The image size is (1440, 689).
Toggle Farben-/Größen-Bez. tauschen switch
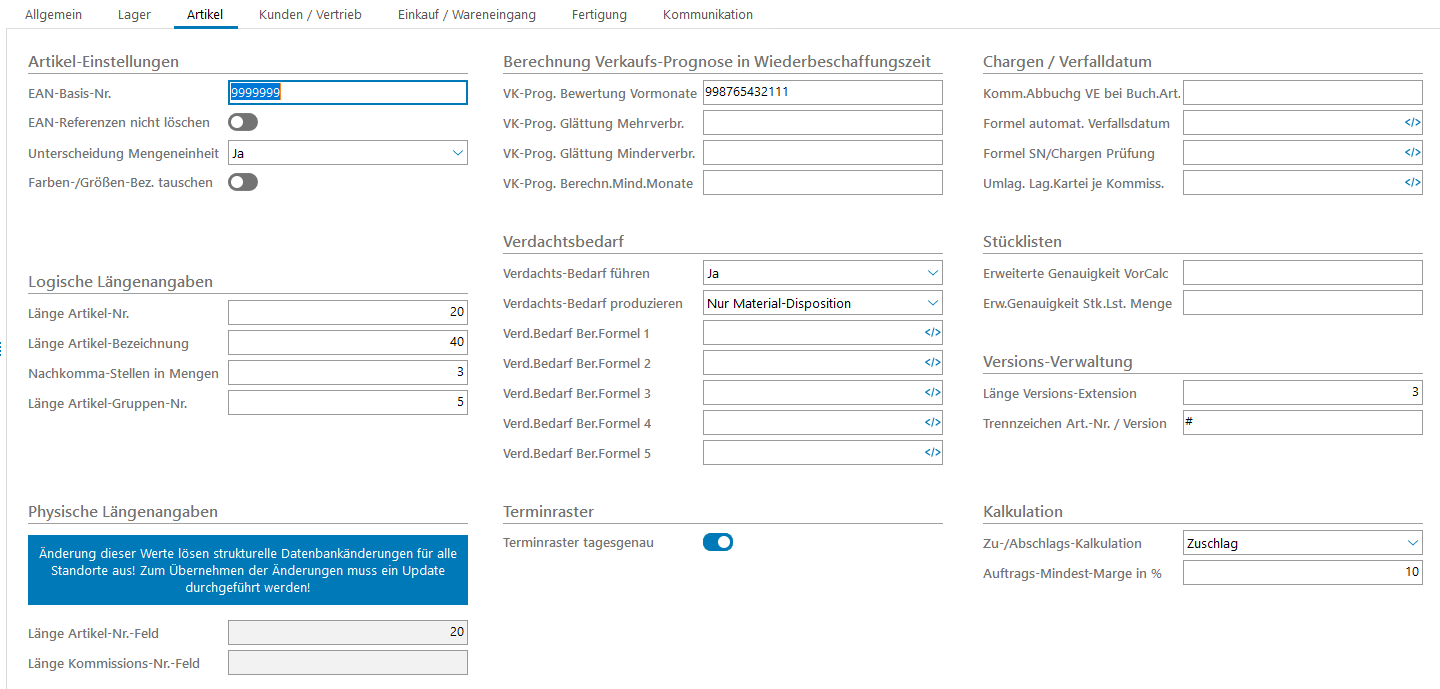pos(243,183)
